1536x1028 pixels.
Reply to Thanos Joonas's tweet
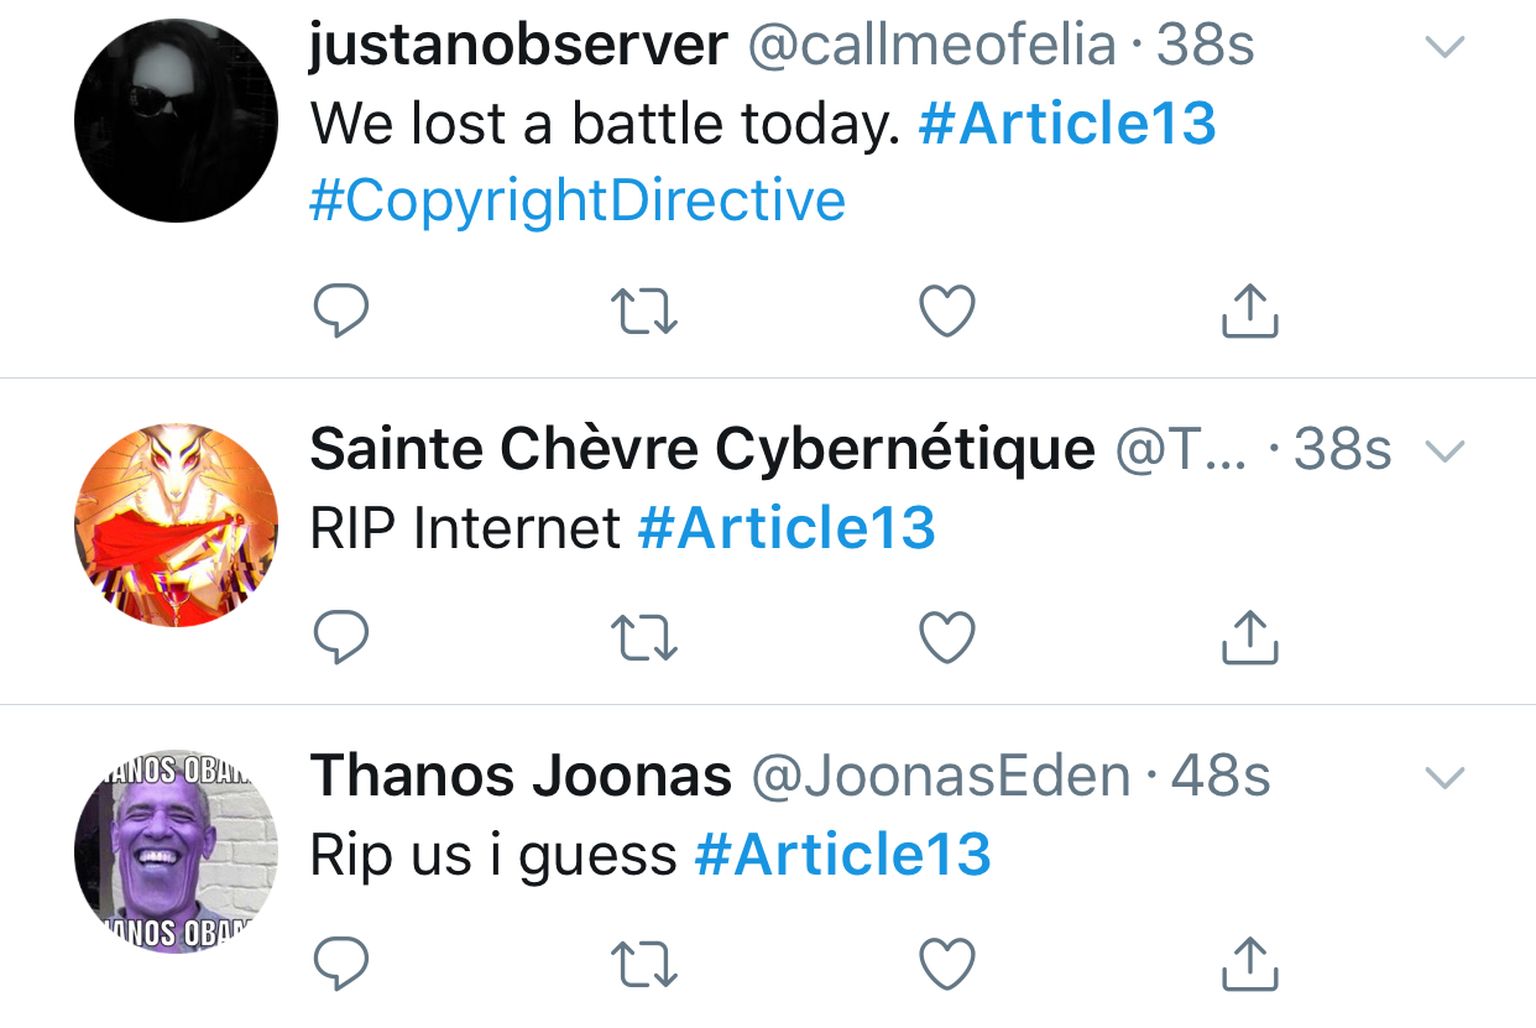coord(341,964)
